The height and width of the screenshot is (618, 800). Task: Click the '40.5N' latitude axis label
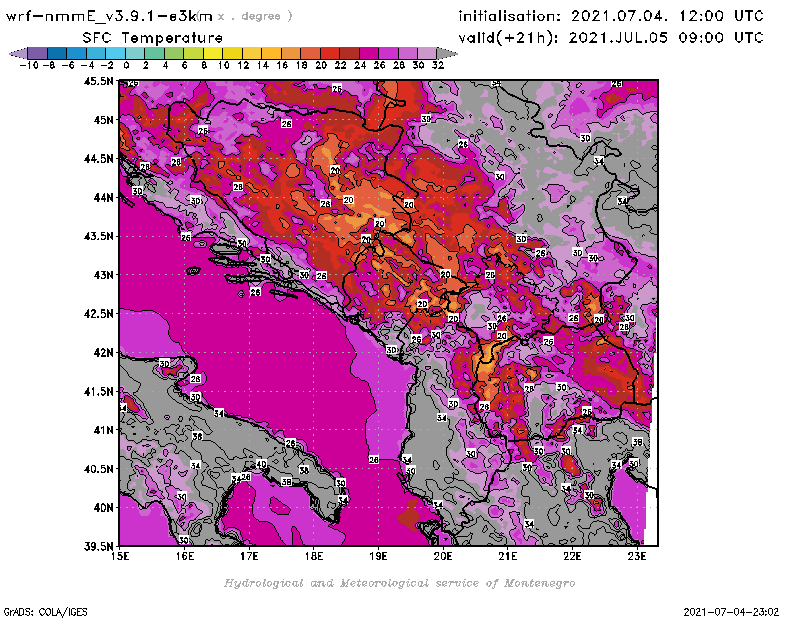(98, 468)
